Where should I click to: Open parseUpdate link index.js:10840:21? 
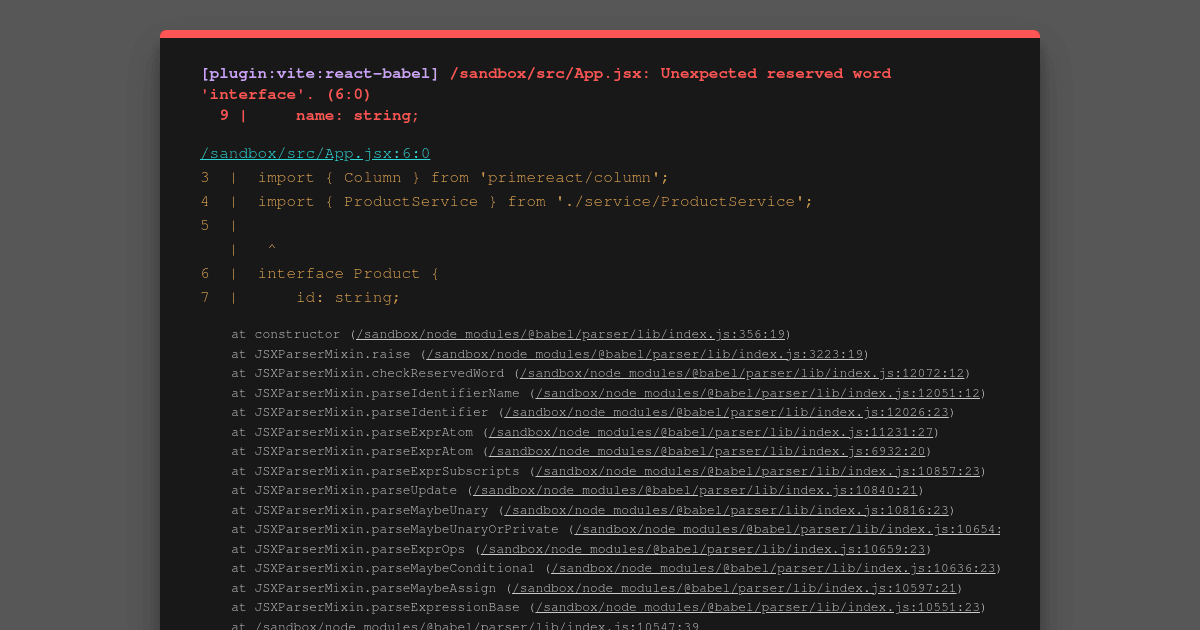(x=695, y=490)
